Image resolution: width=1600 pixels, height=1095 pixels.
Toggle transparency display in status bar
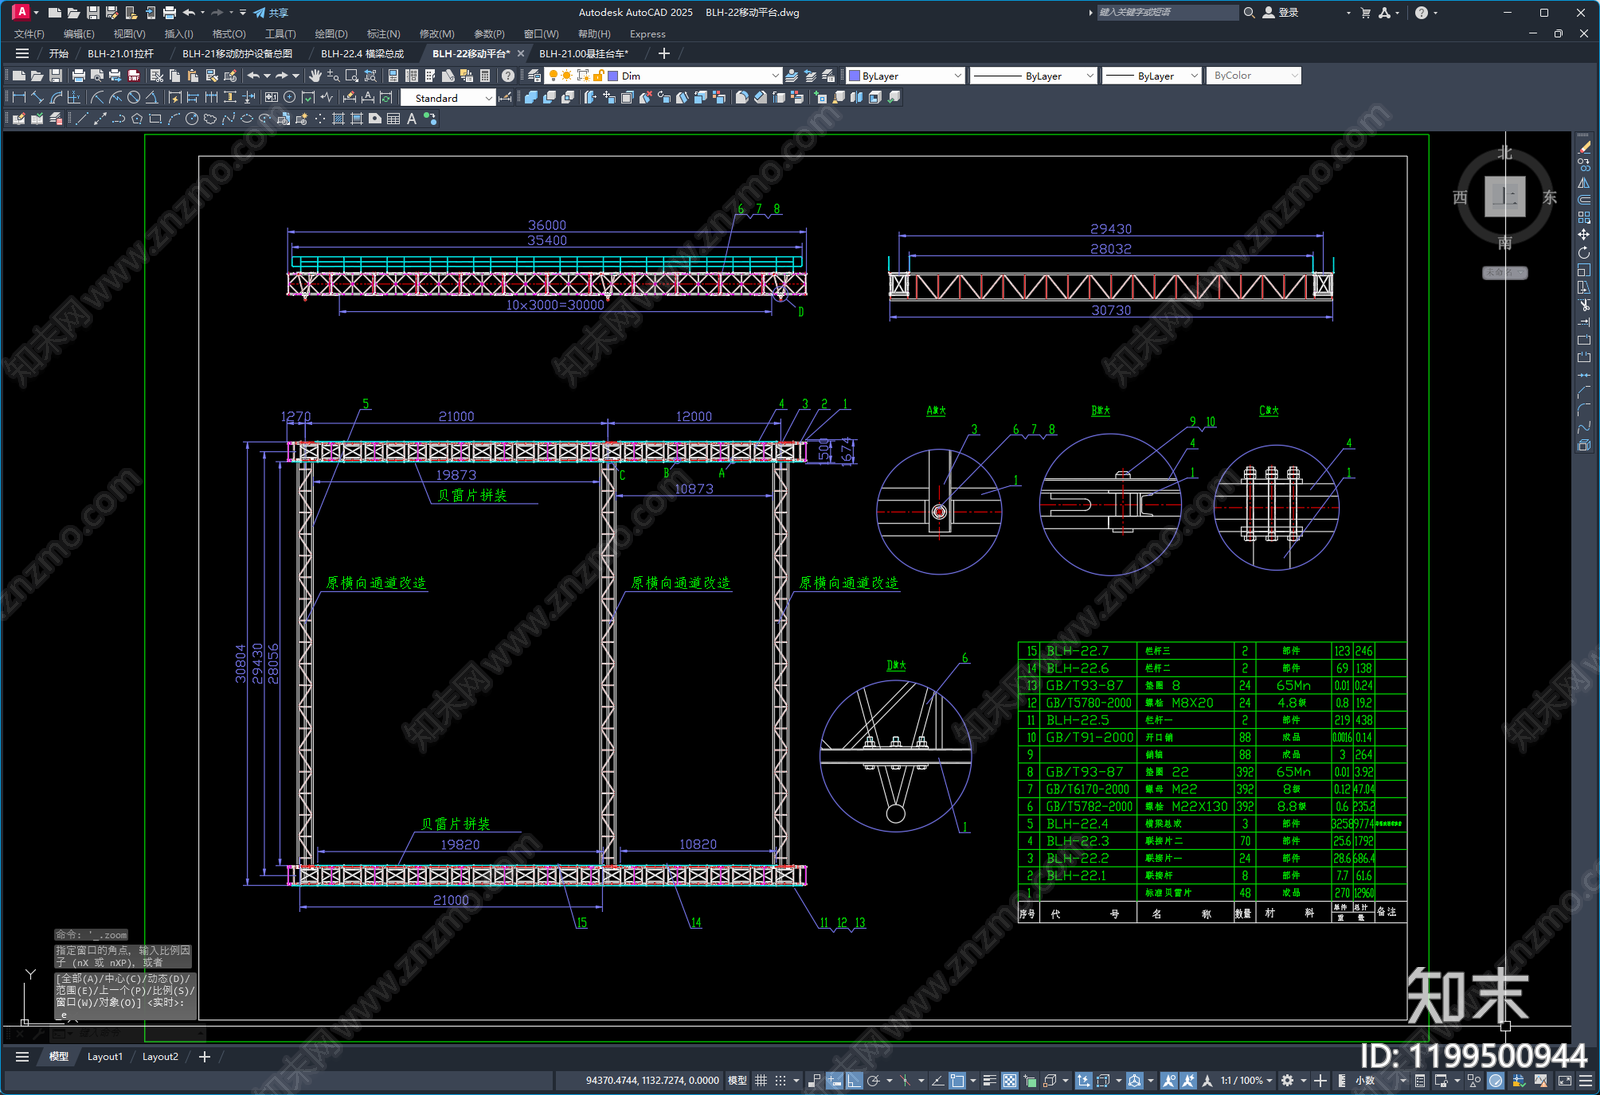pos(1010,1081)
